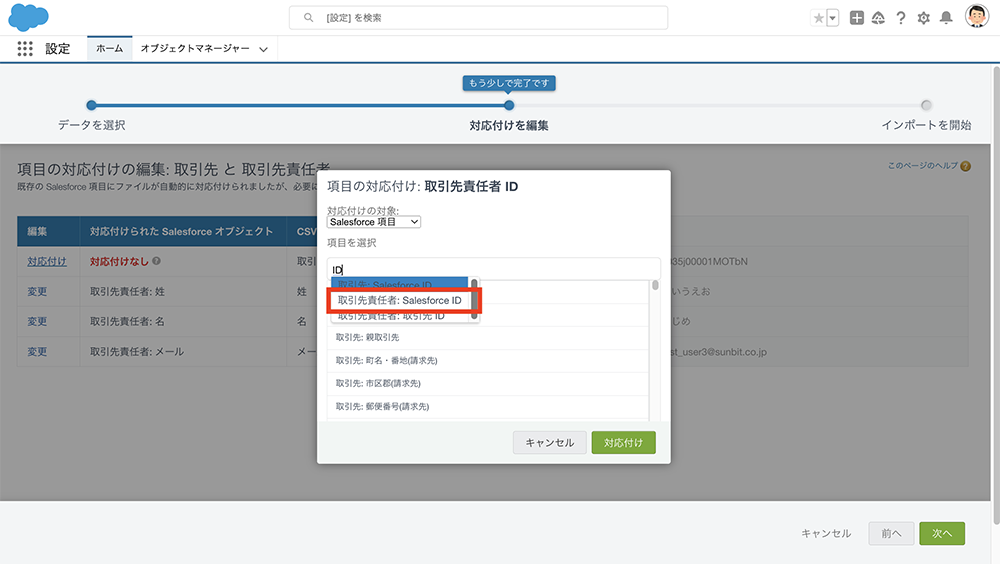The image size is (1000, 564).
Task: Click the green 次へ button
Action: coord(942,533)
